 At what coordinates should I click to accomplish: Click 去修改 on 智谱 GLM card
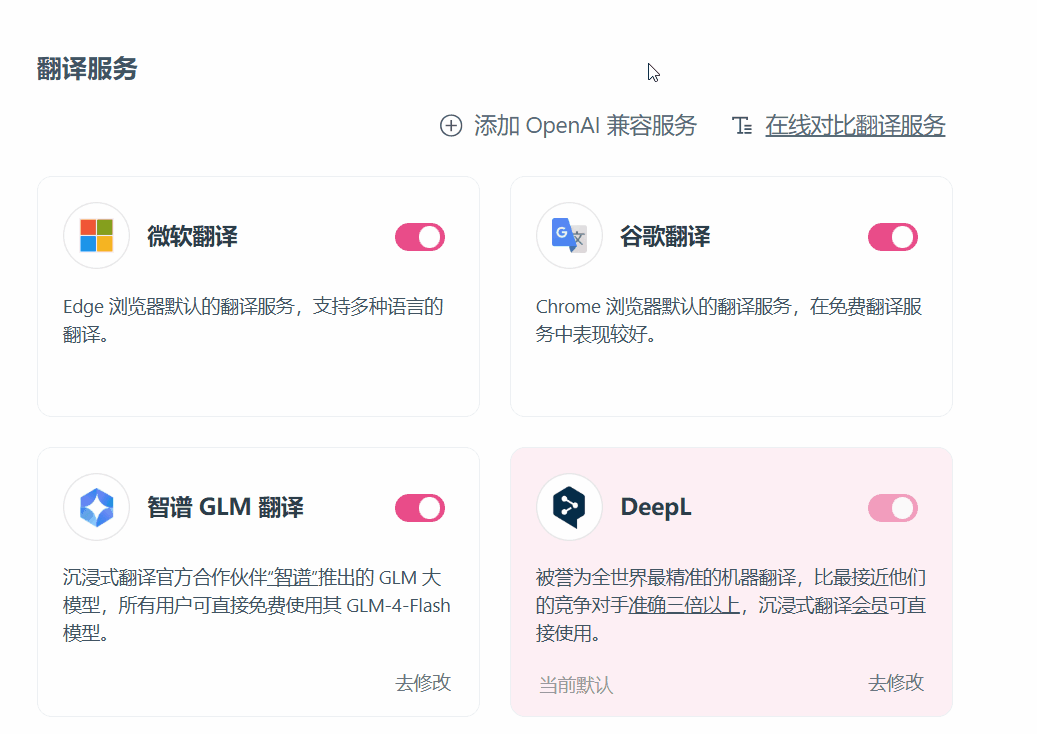point(423,682)
